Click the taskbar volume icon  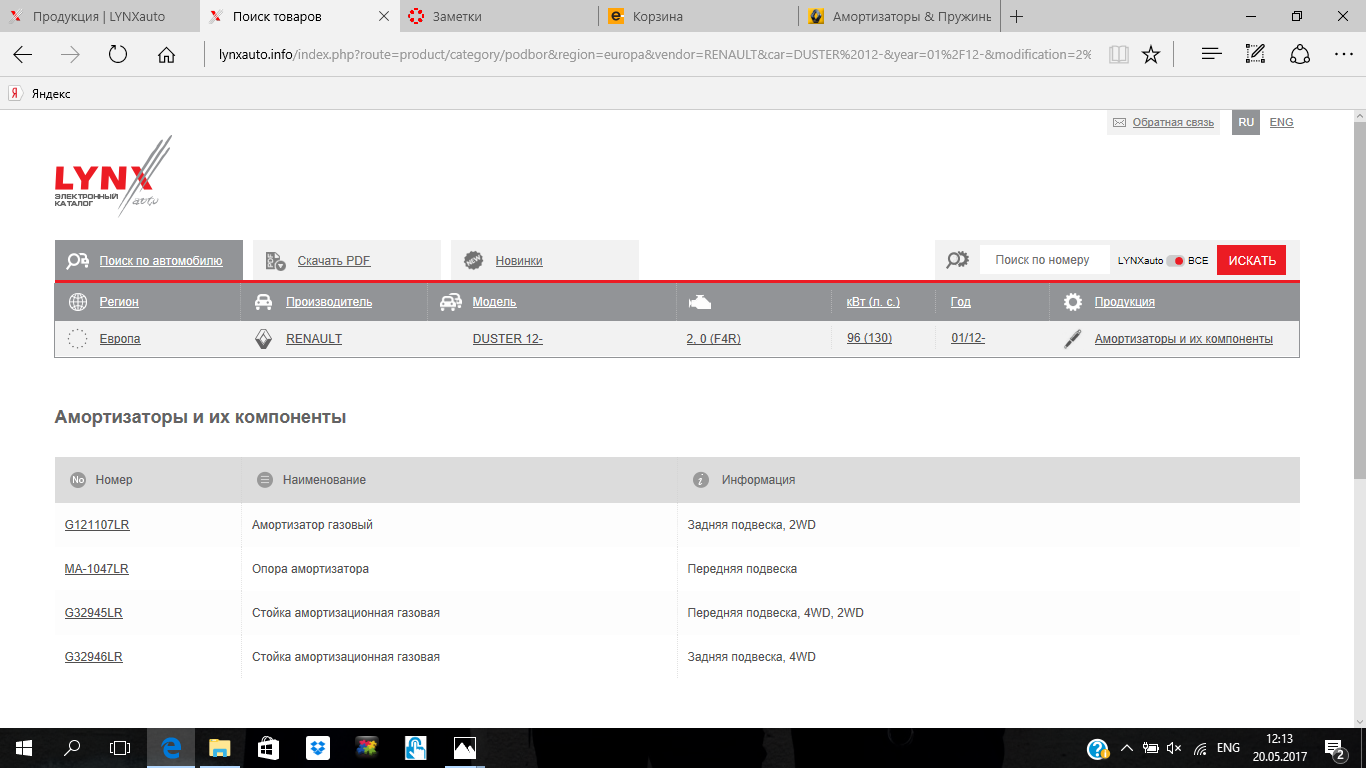[x=1175, y=748]
